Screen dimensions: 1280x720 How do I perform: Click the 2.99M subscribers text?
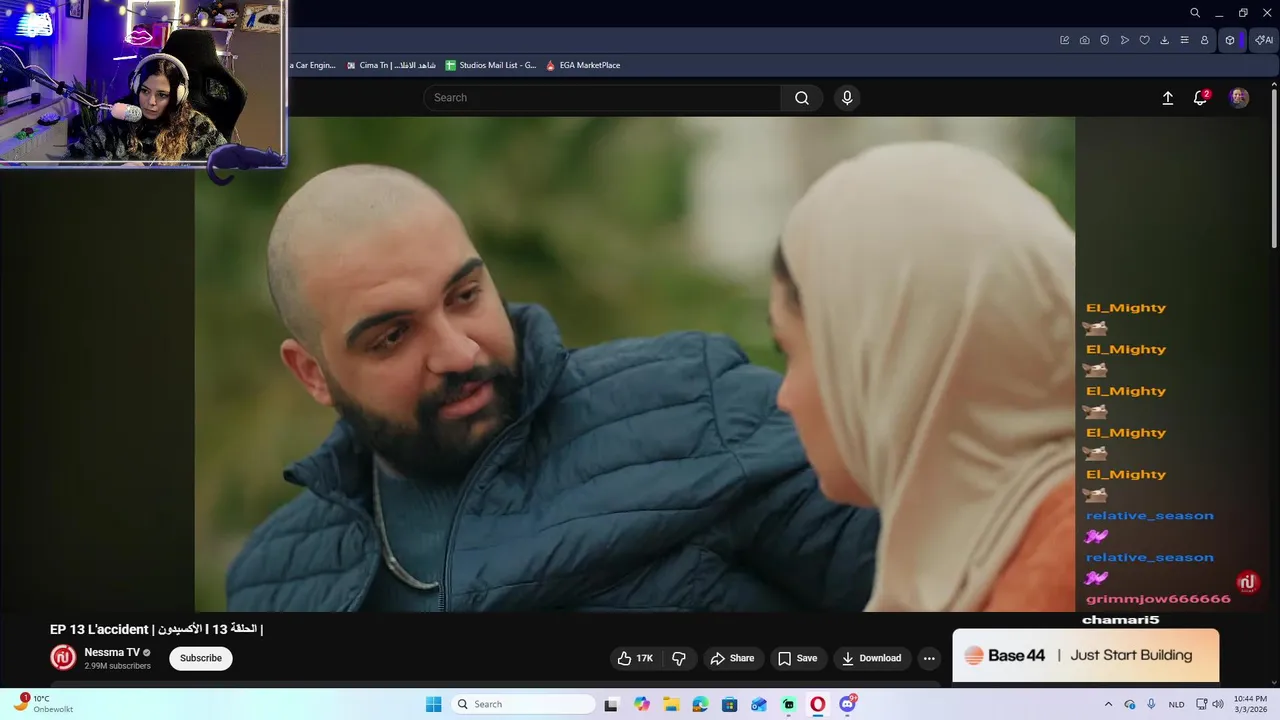(x=117, y=666)
